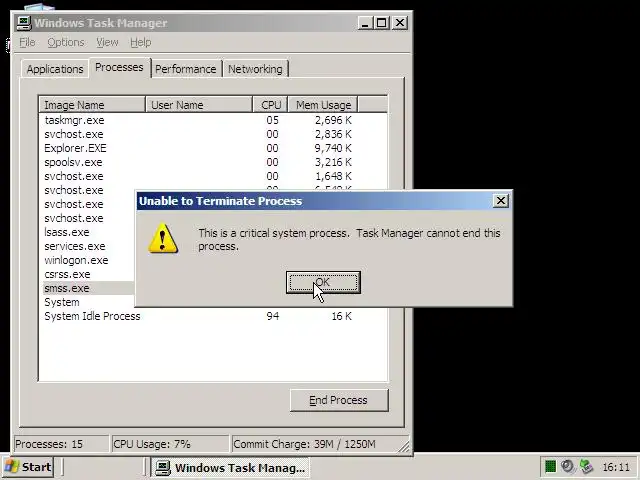Open the Options menu

(x=66, y=42)
